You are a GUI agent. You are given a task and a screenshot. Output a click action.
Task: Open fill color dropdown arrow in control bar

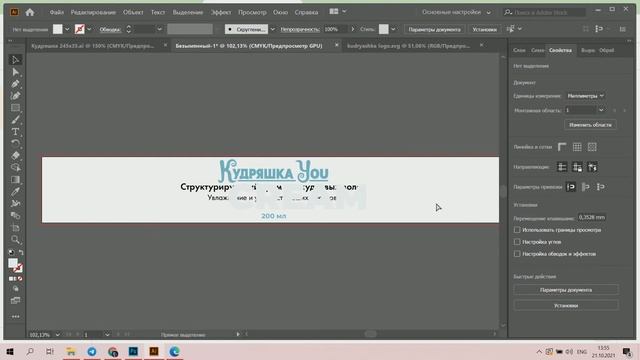67,29
